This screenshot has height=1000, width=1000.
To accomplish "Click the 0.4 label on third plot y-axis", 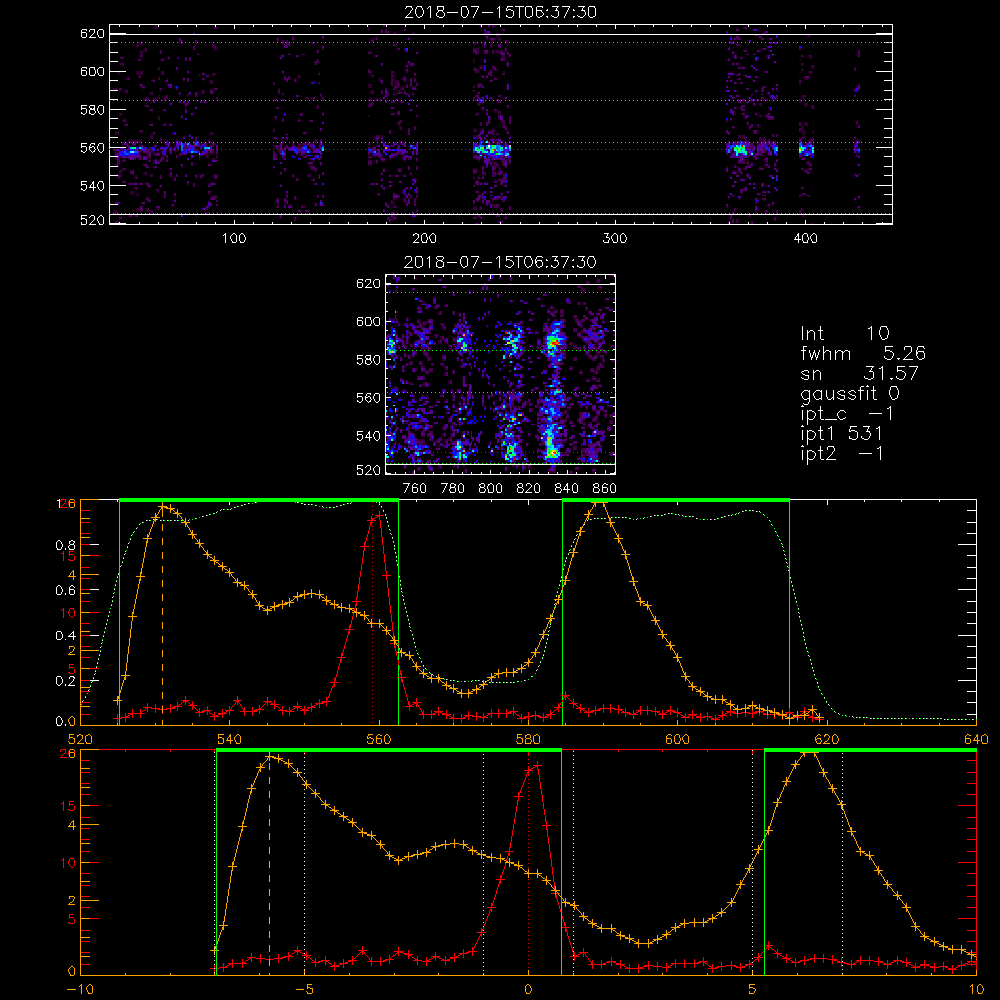I will (x=67, y=636).
